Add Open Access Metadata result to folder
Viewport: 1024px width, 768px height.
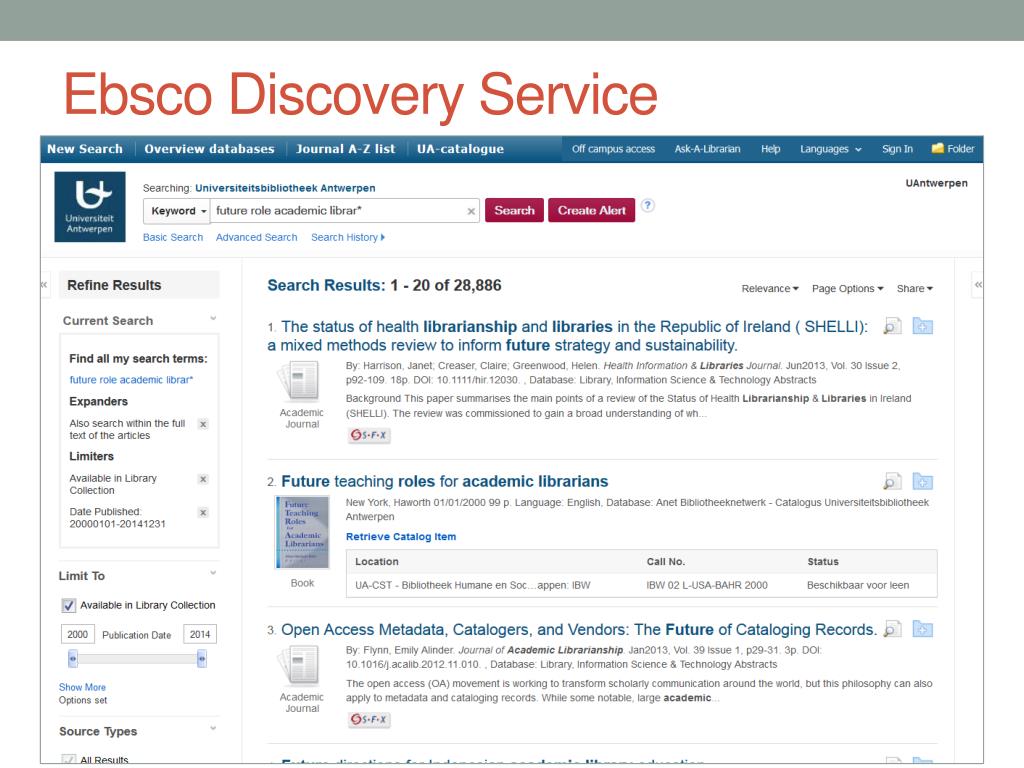[922, 629]
